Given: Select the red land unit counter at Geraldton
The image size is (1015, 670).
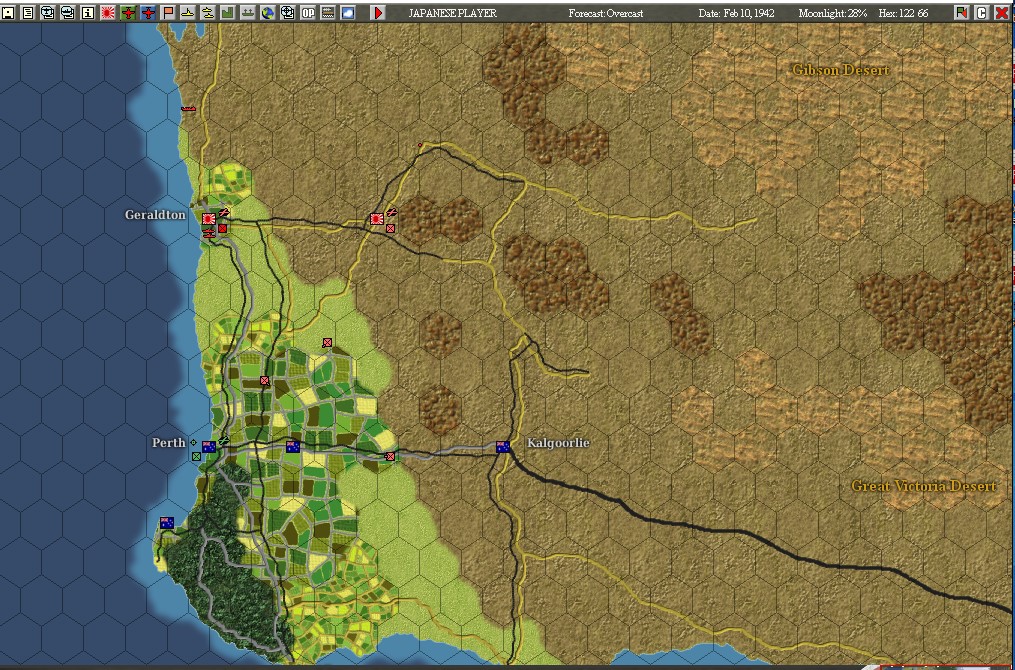Looking at the screenshot, I should [x=222, y=229].
